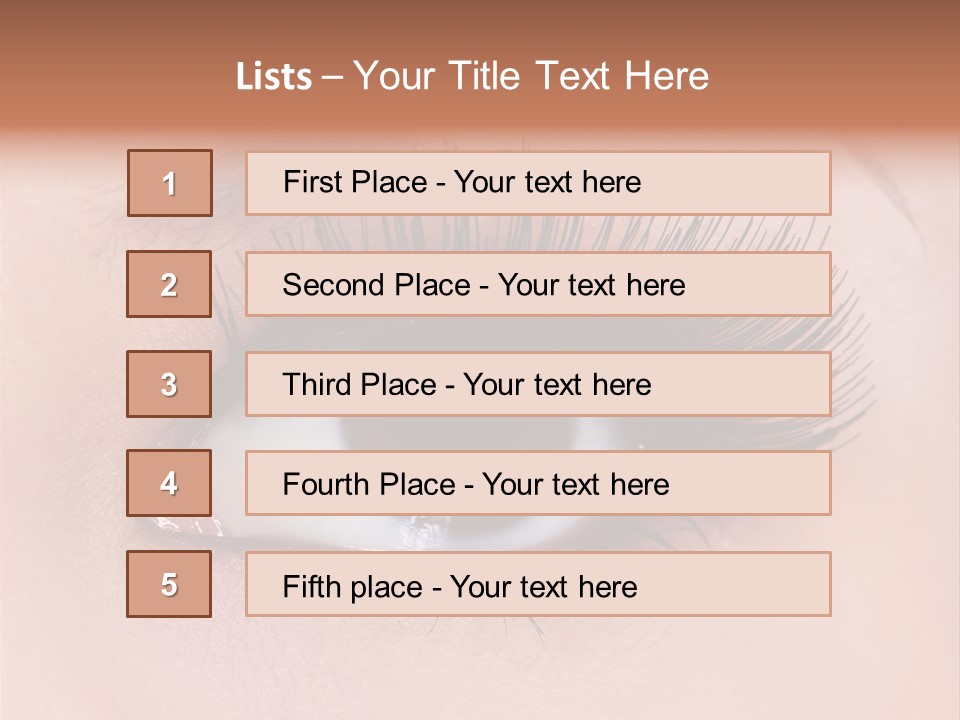Viewport: 960px width, 720px height.
Task: Pick the number 4 box
Action: [169, 483]
